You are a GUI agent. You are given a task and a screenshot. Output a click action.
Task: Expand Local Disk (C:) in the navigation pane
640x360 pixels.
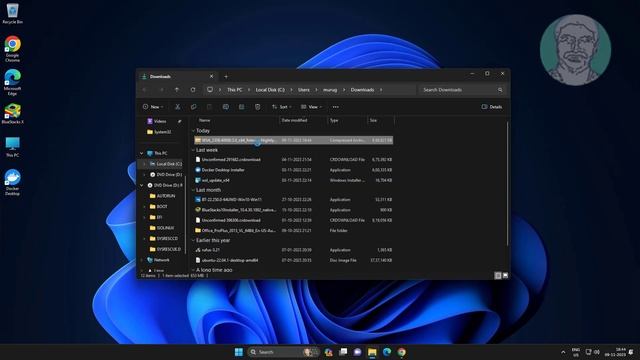(144, 164)
